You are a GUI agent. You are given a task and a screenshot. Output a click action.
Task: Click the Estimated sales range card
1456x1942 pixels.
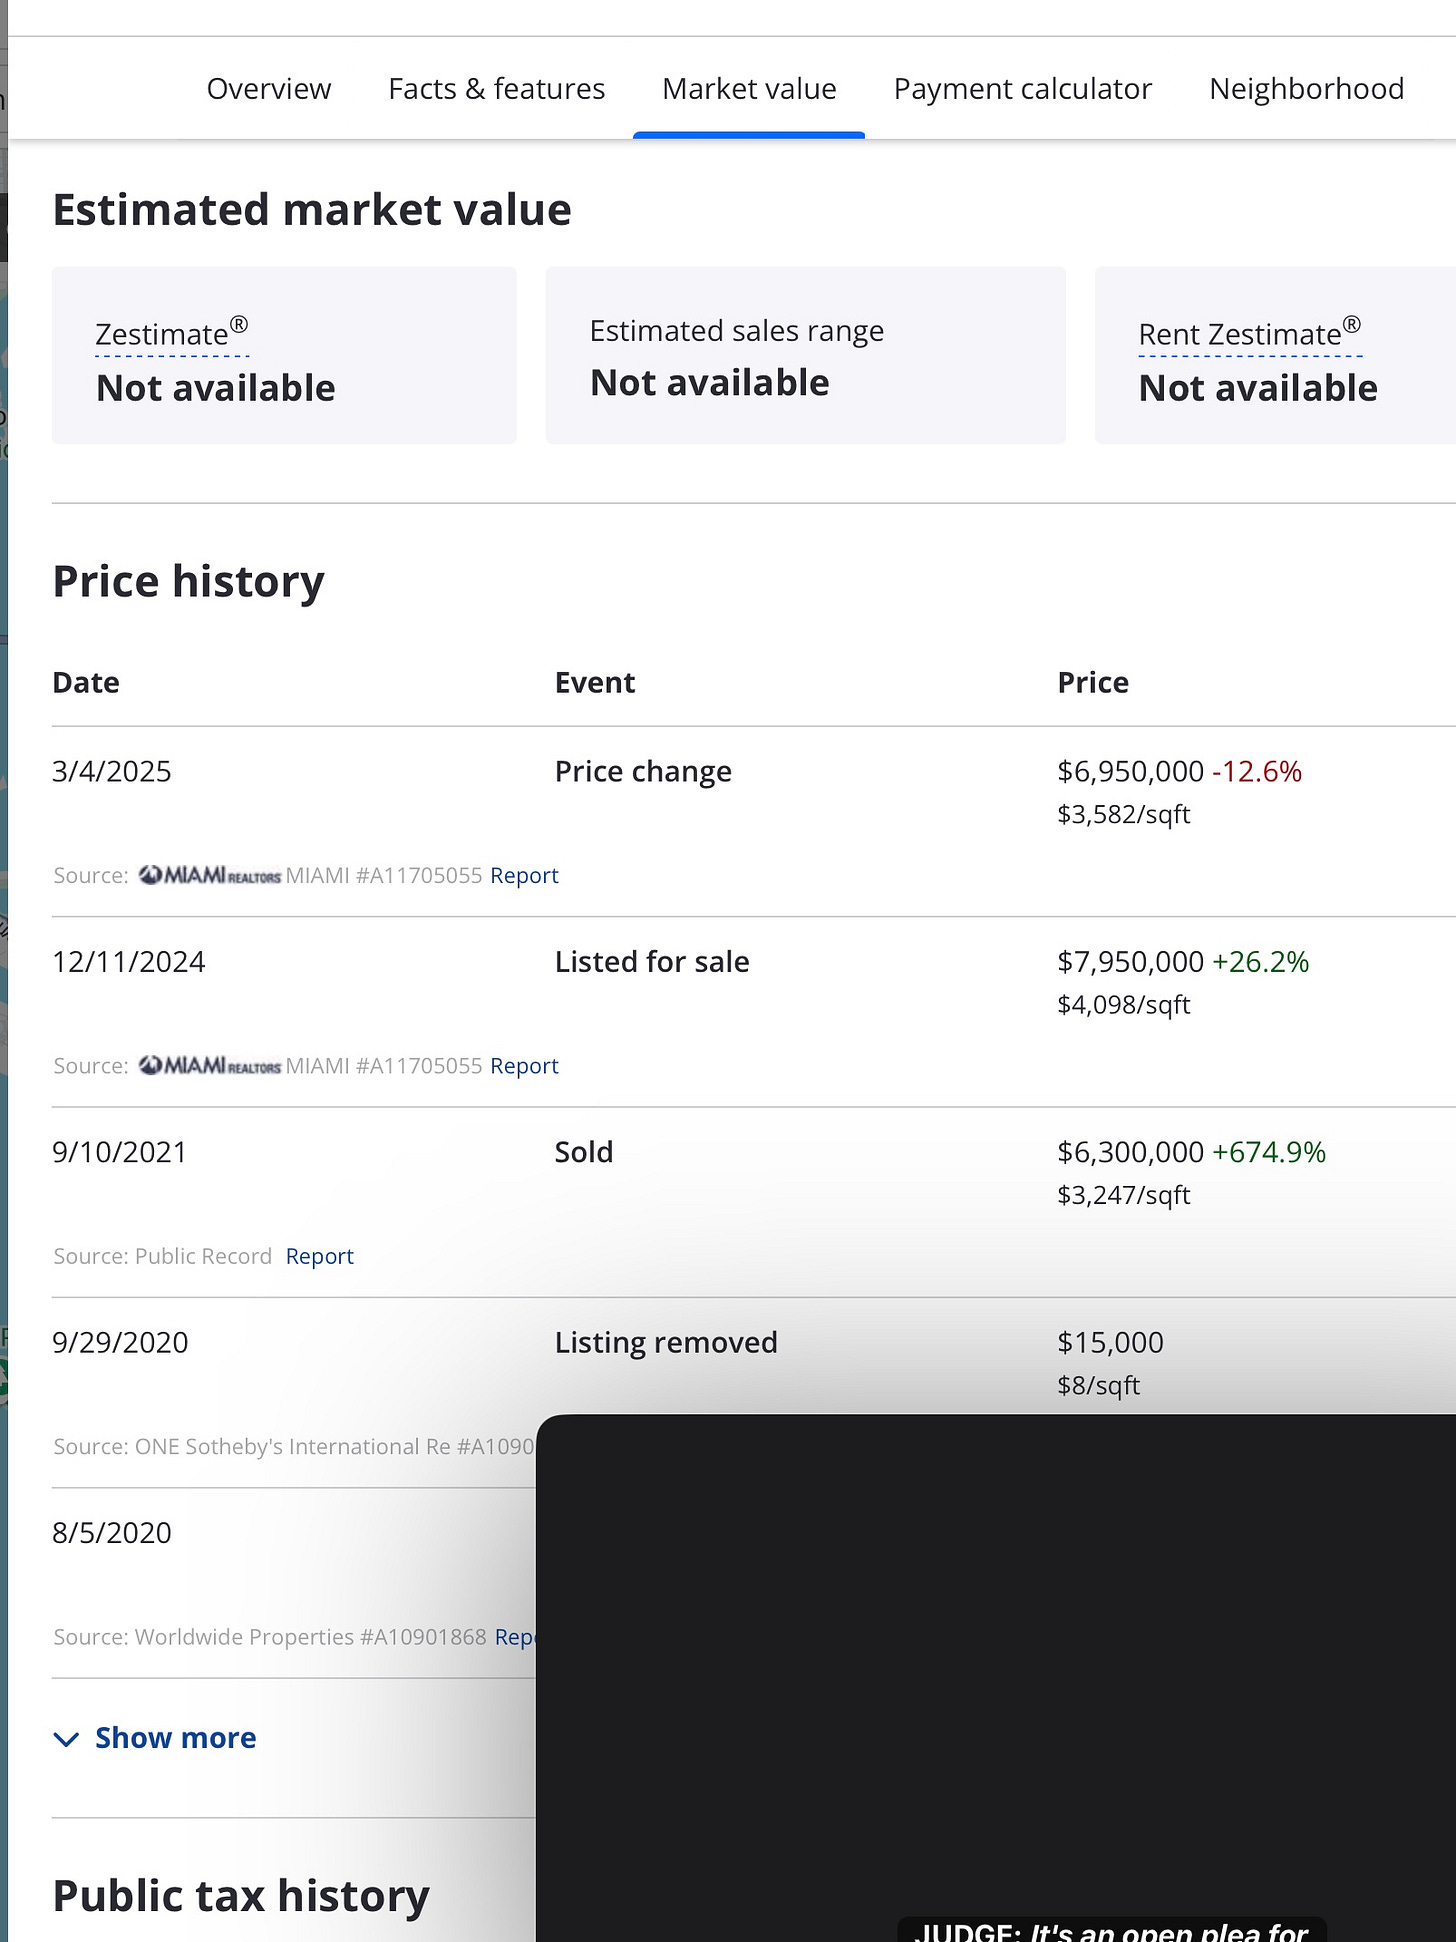[805, 355]
